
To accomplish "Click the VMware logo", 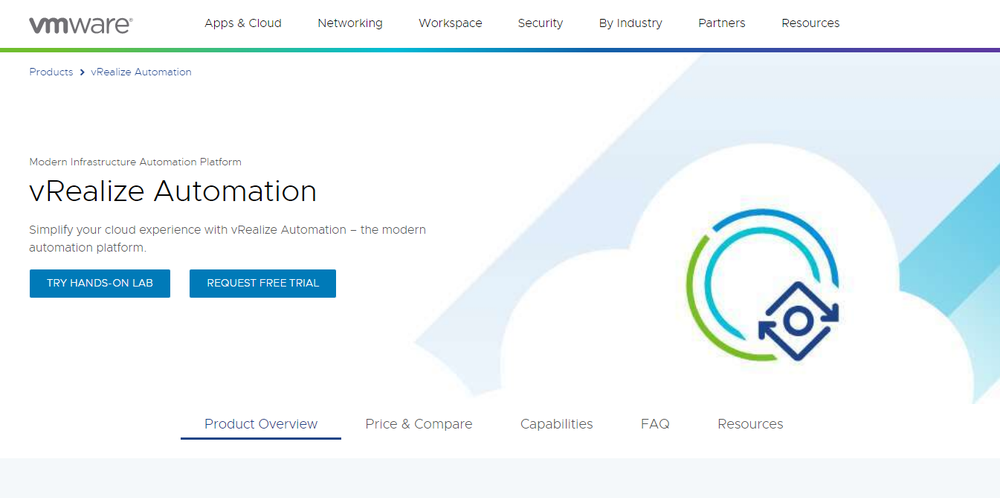I will coord(81,25).
